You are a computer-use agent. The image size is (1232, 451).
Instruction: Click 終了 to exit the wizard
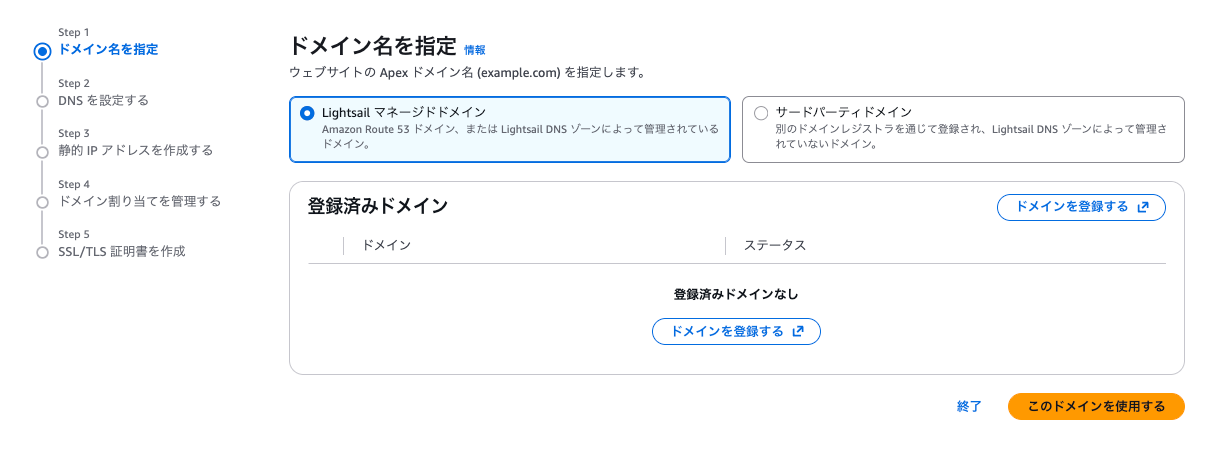coord(969,407)
